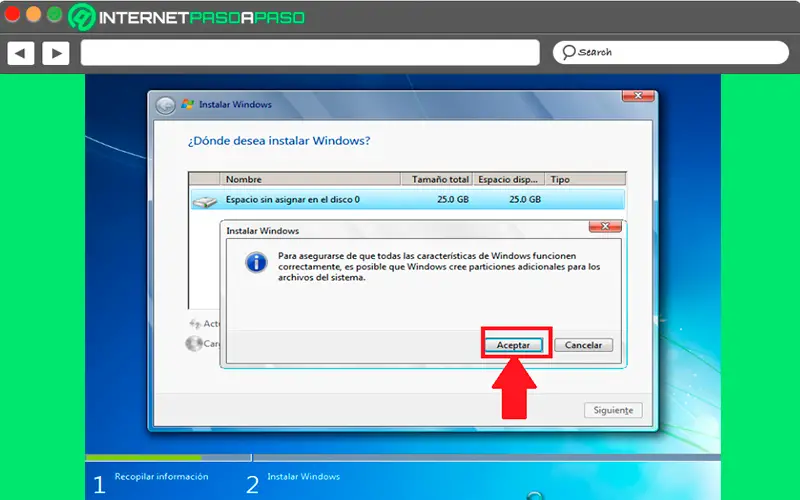Sort by Espacio disp... column header
Image resolution: width=800 pixels, height=500 pixels.
(x=509, y=179)
